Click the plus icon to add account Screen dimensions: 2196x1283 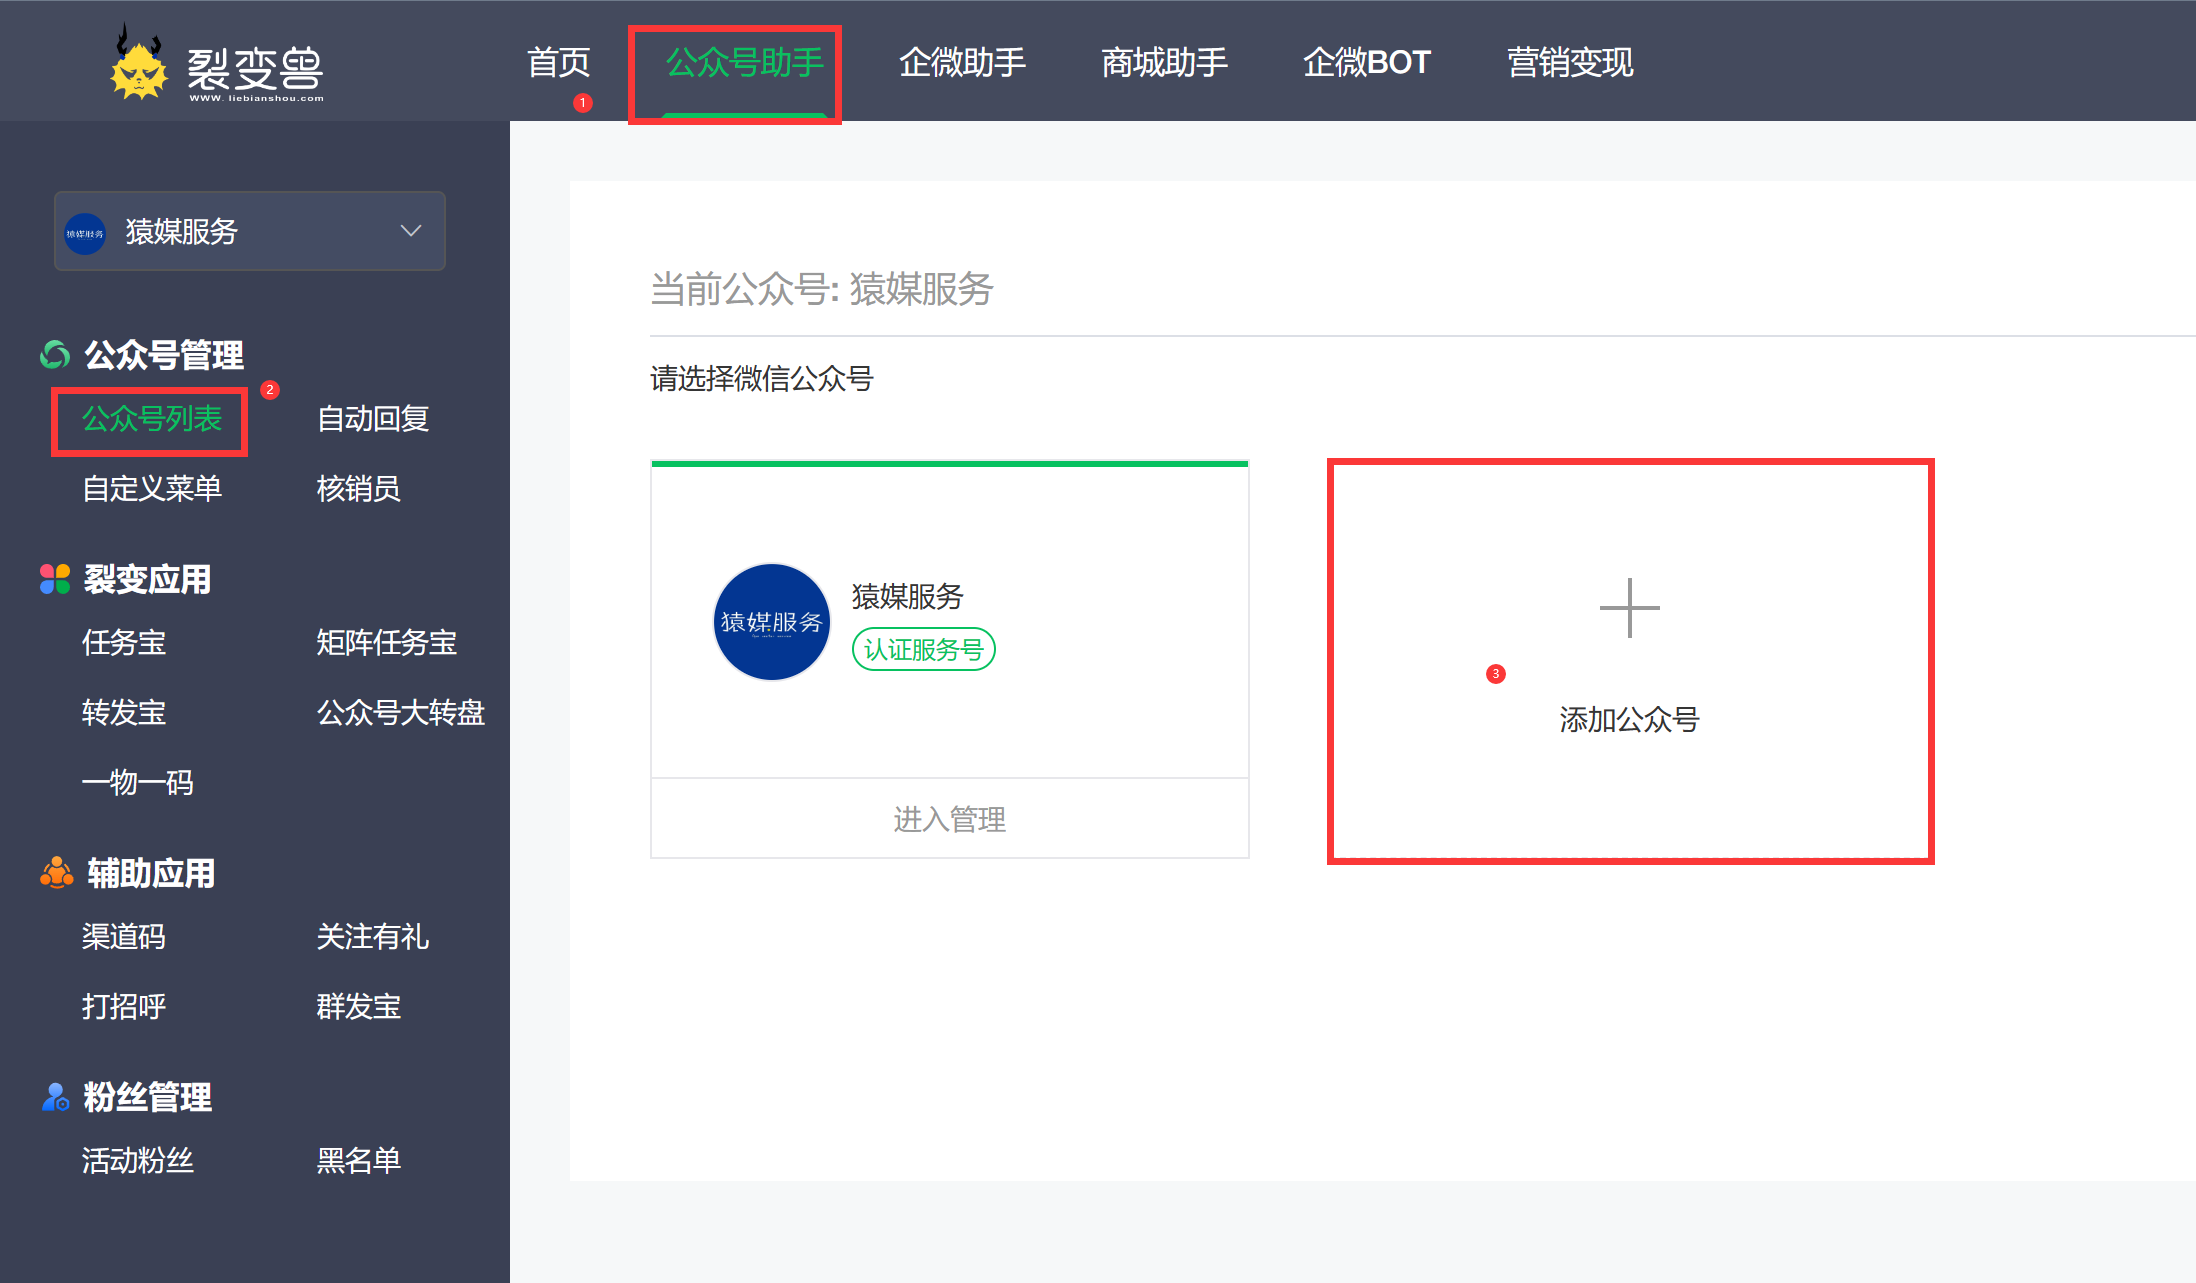pyautogui.click(x=1629, y=607)
